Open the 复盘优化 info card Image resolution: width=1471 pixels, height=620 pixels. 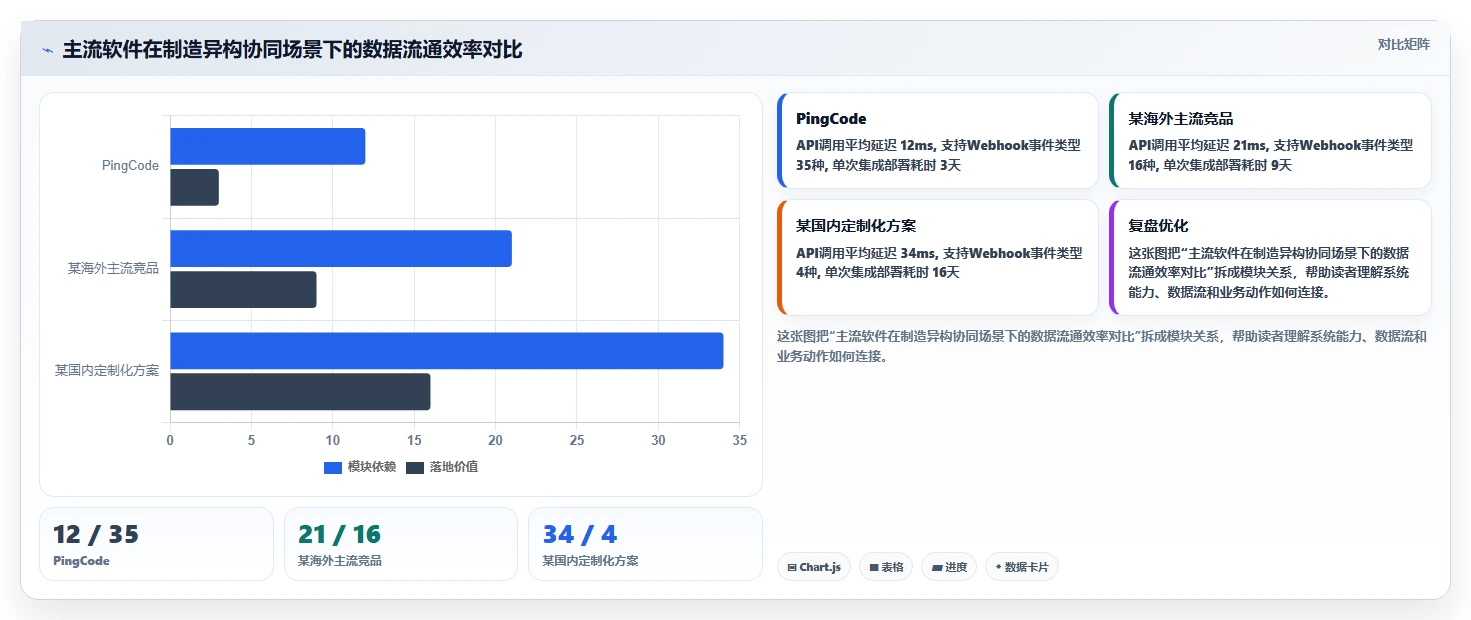point(1270,258)
